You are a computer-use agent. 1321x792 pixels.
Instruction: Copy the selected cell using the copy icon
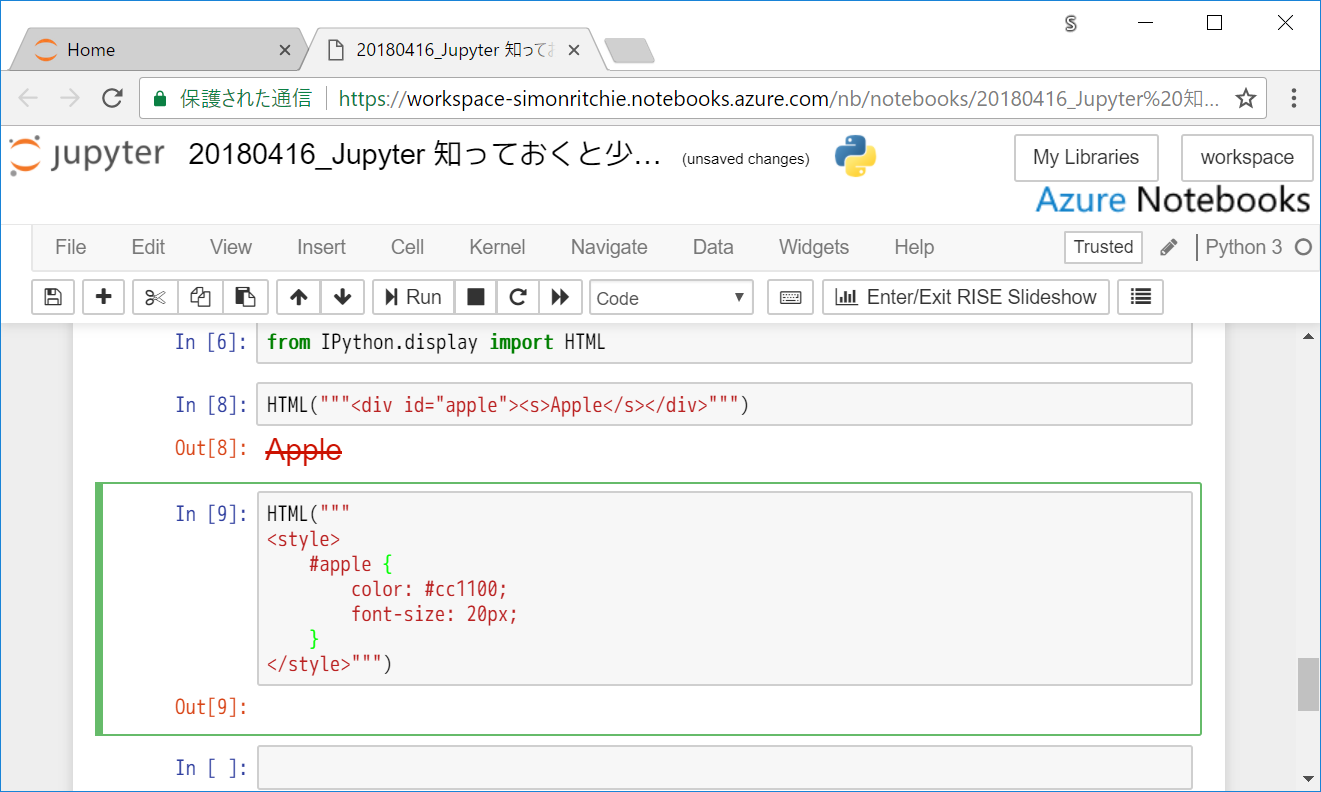tap(199, 296)
